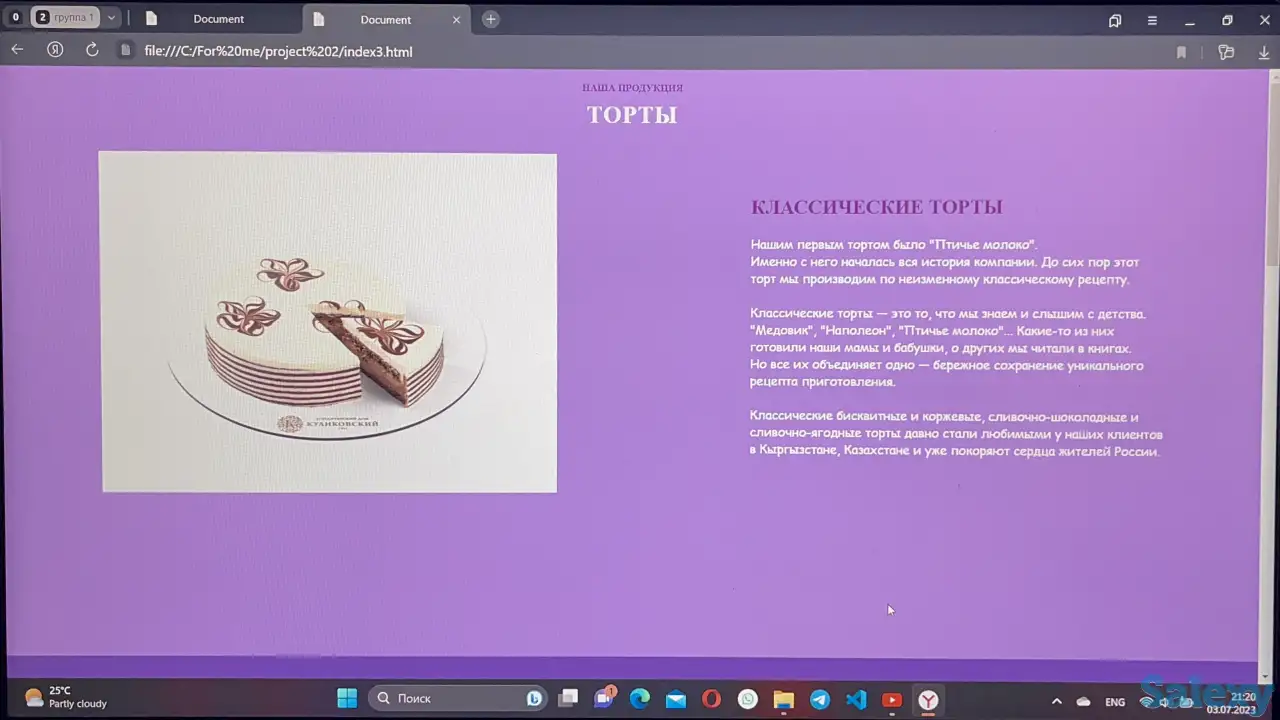Open the Opera browser taskbar icon

[x=711, y=699]
